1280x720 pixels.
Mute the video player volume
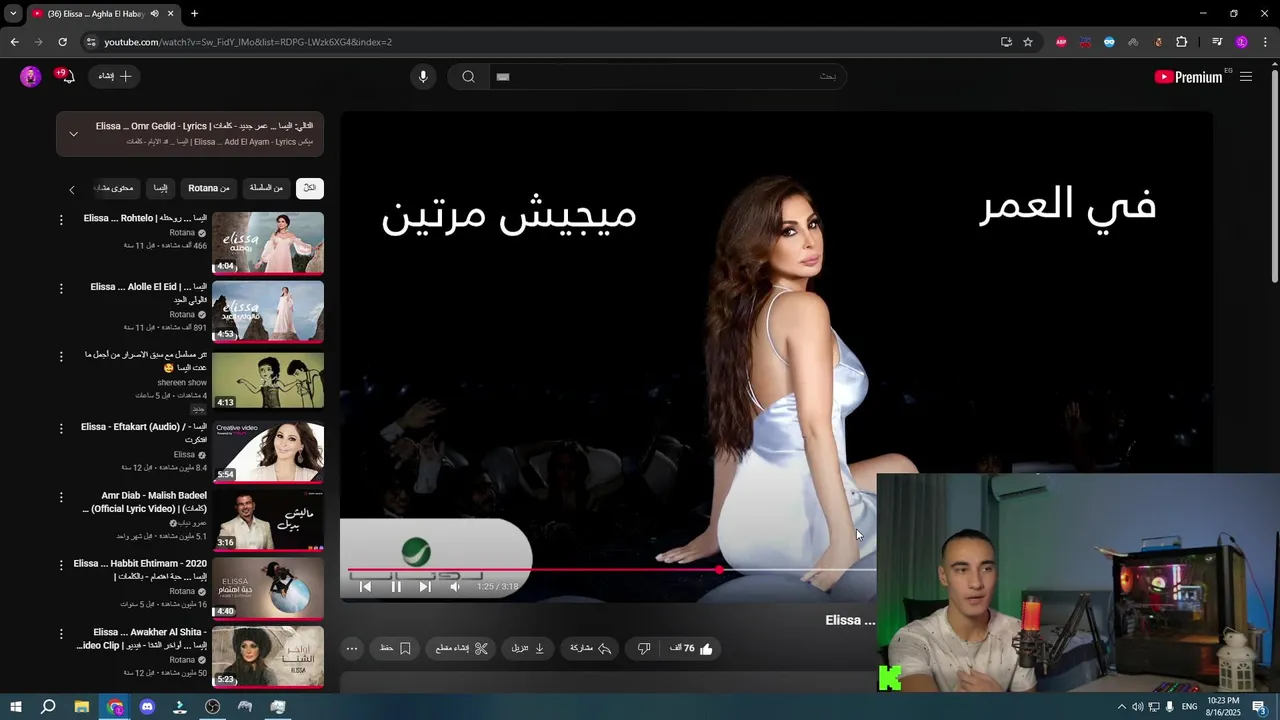pos(455,587)
